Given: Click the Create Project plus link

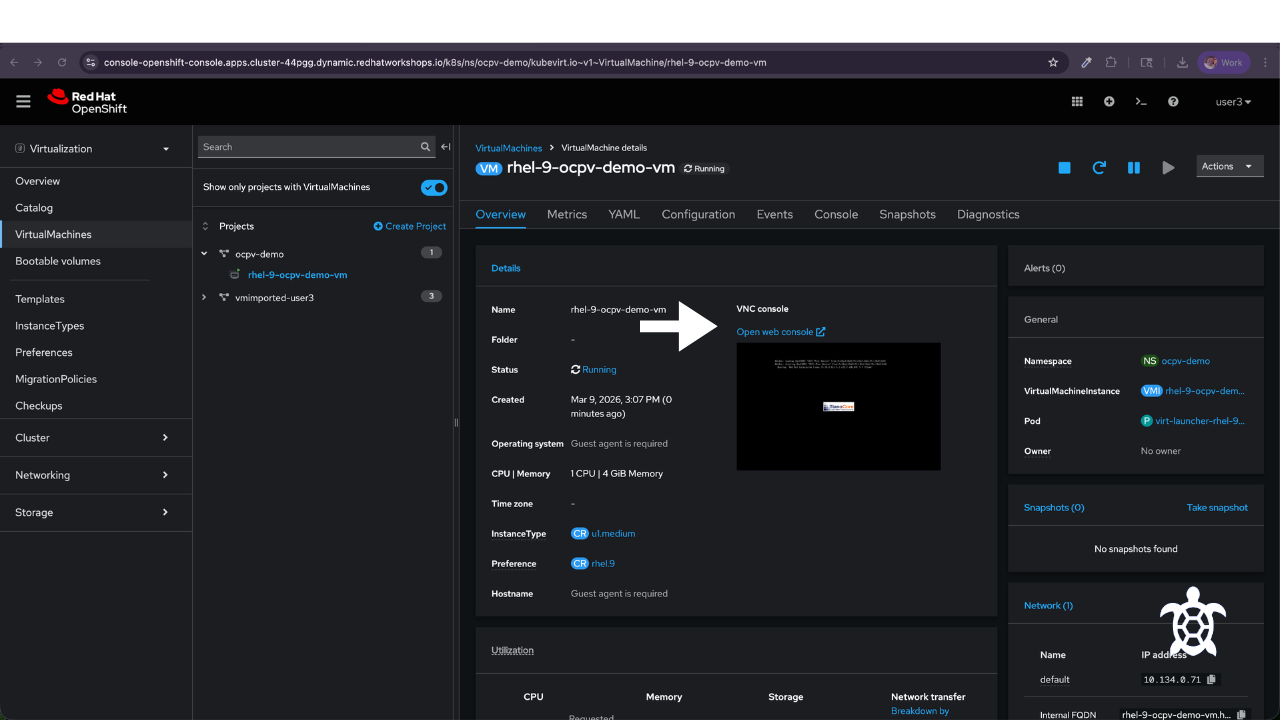Looking at the screenshot, I should point(410,226).
